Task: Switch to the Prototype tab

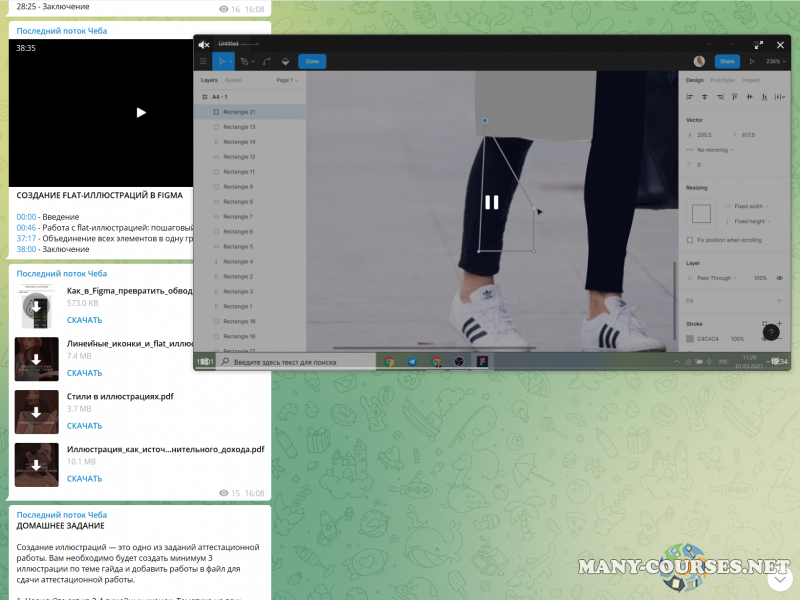Action: [722, 80]
